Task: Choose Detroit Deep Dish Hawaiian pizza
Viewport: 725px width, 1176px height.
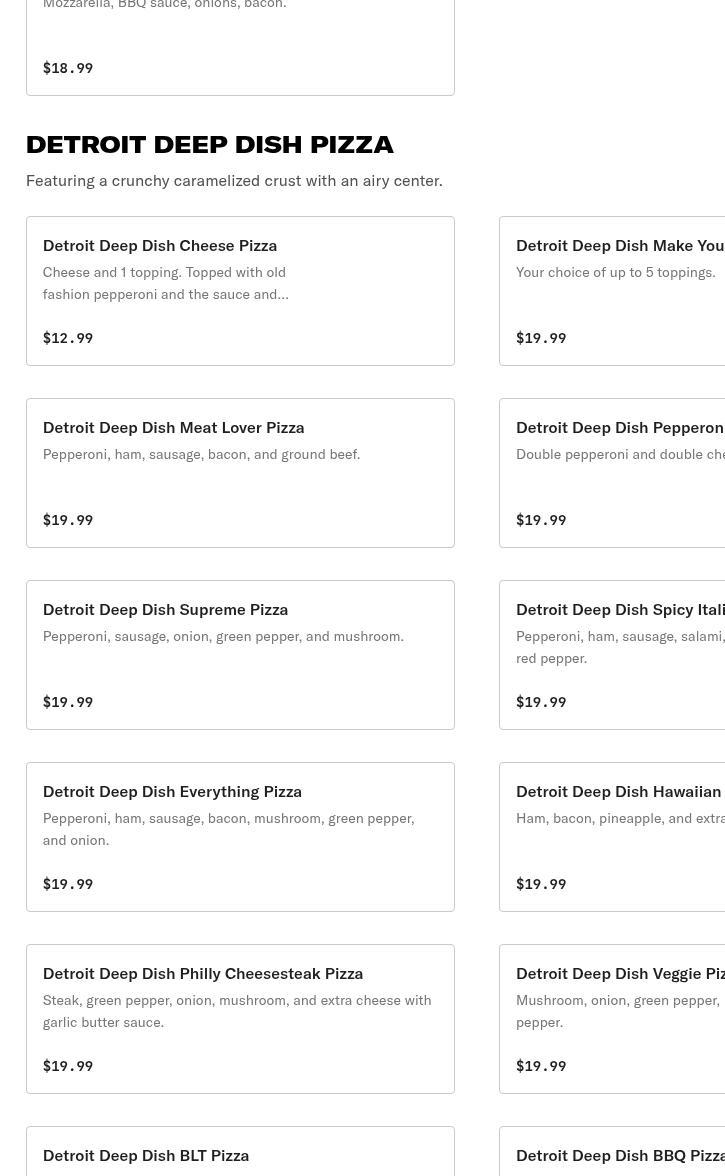Action: coord(612,836)
